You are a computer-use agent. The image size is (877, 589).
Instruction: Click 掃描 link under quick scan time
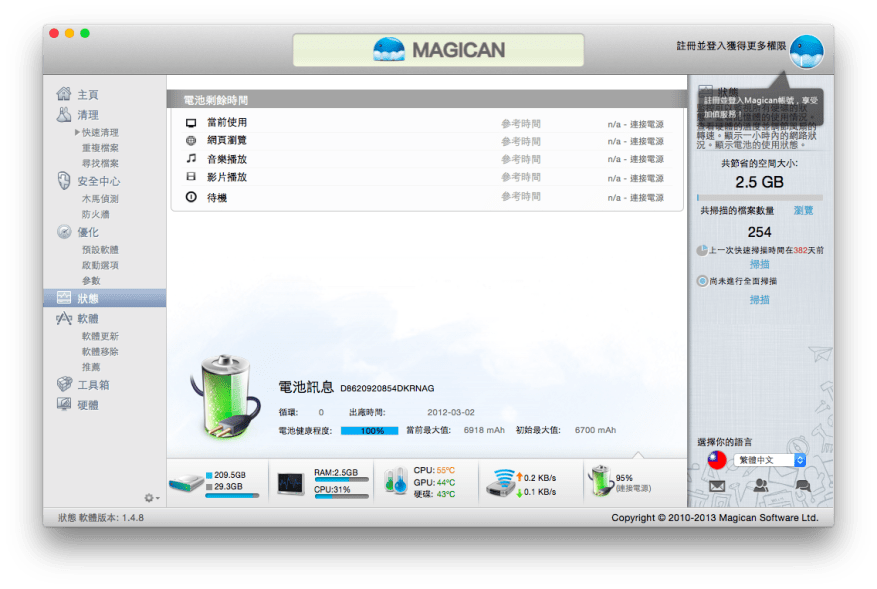click(x=760, y=264)
